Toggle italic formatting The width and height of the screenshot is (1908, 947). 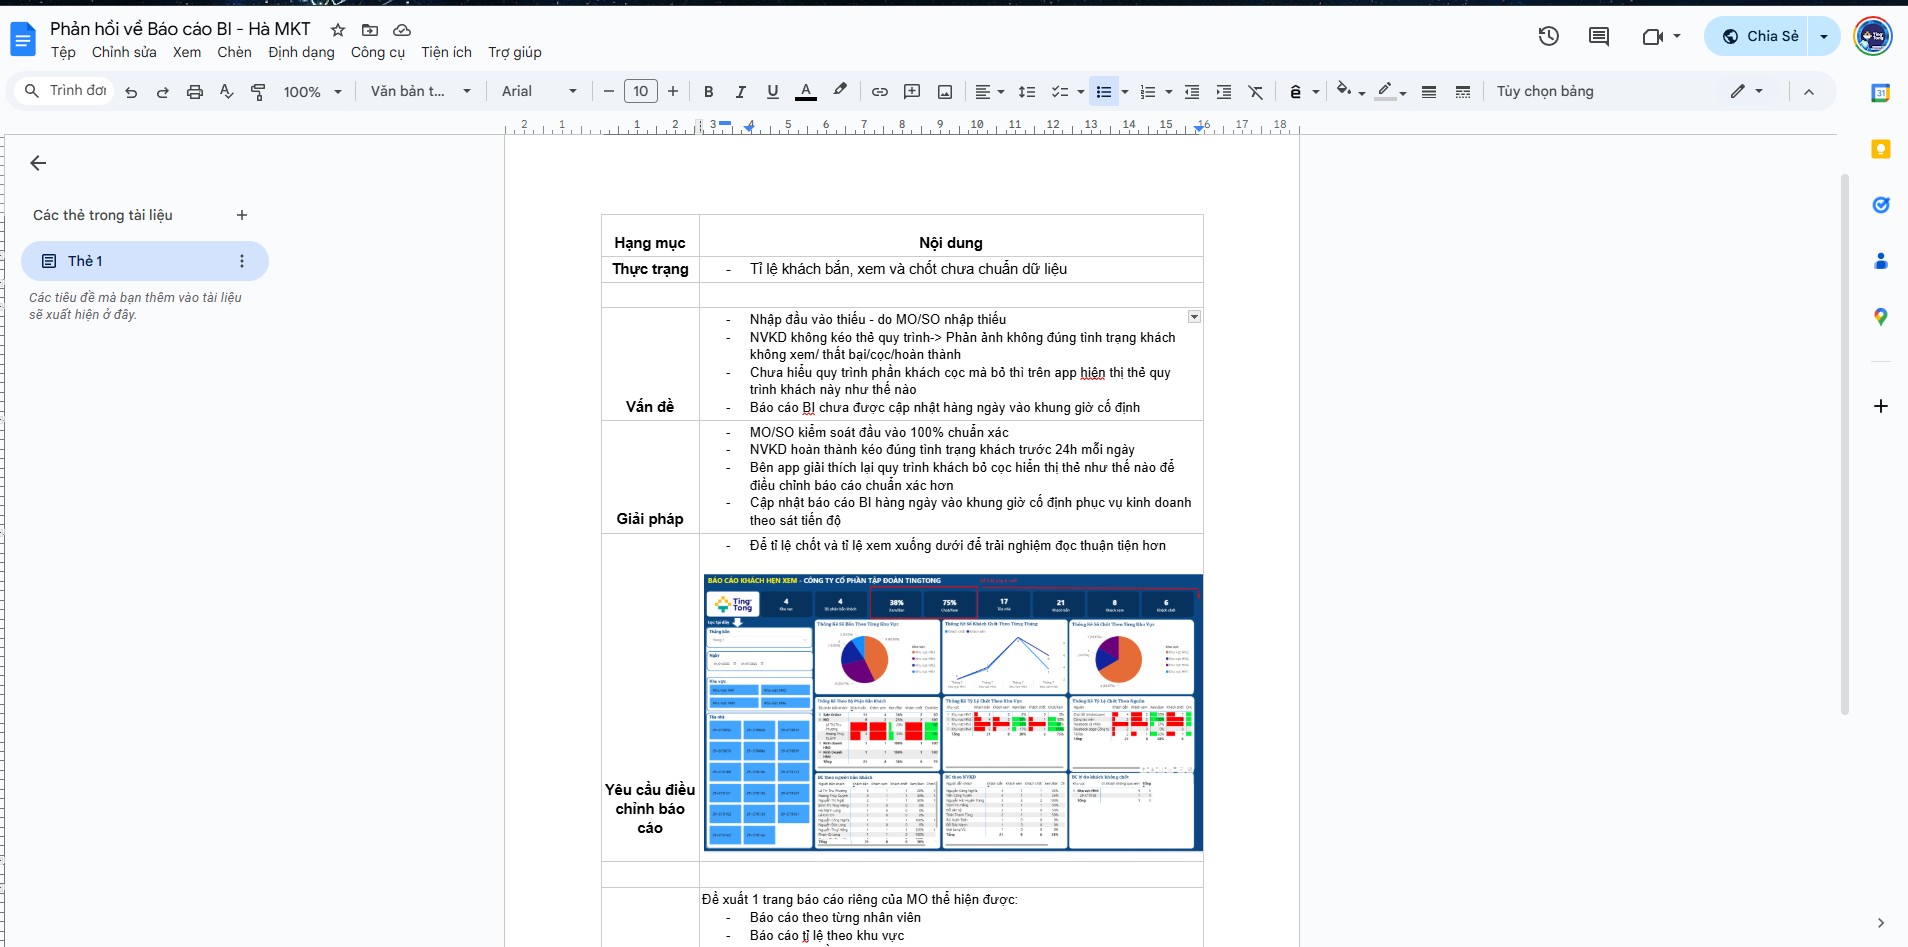[740, 92]
